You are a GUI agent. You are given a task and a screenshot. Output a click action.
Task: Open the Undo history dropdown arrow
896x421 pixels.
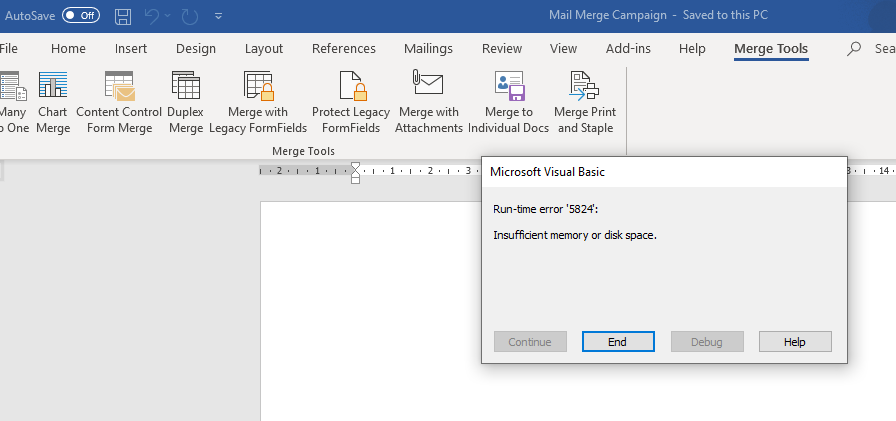click(x=167, y=16)
